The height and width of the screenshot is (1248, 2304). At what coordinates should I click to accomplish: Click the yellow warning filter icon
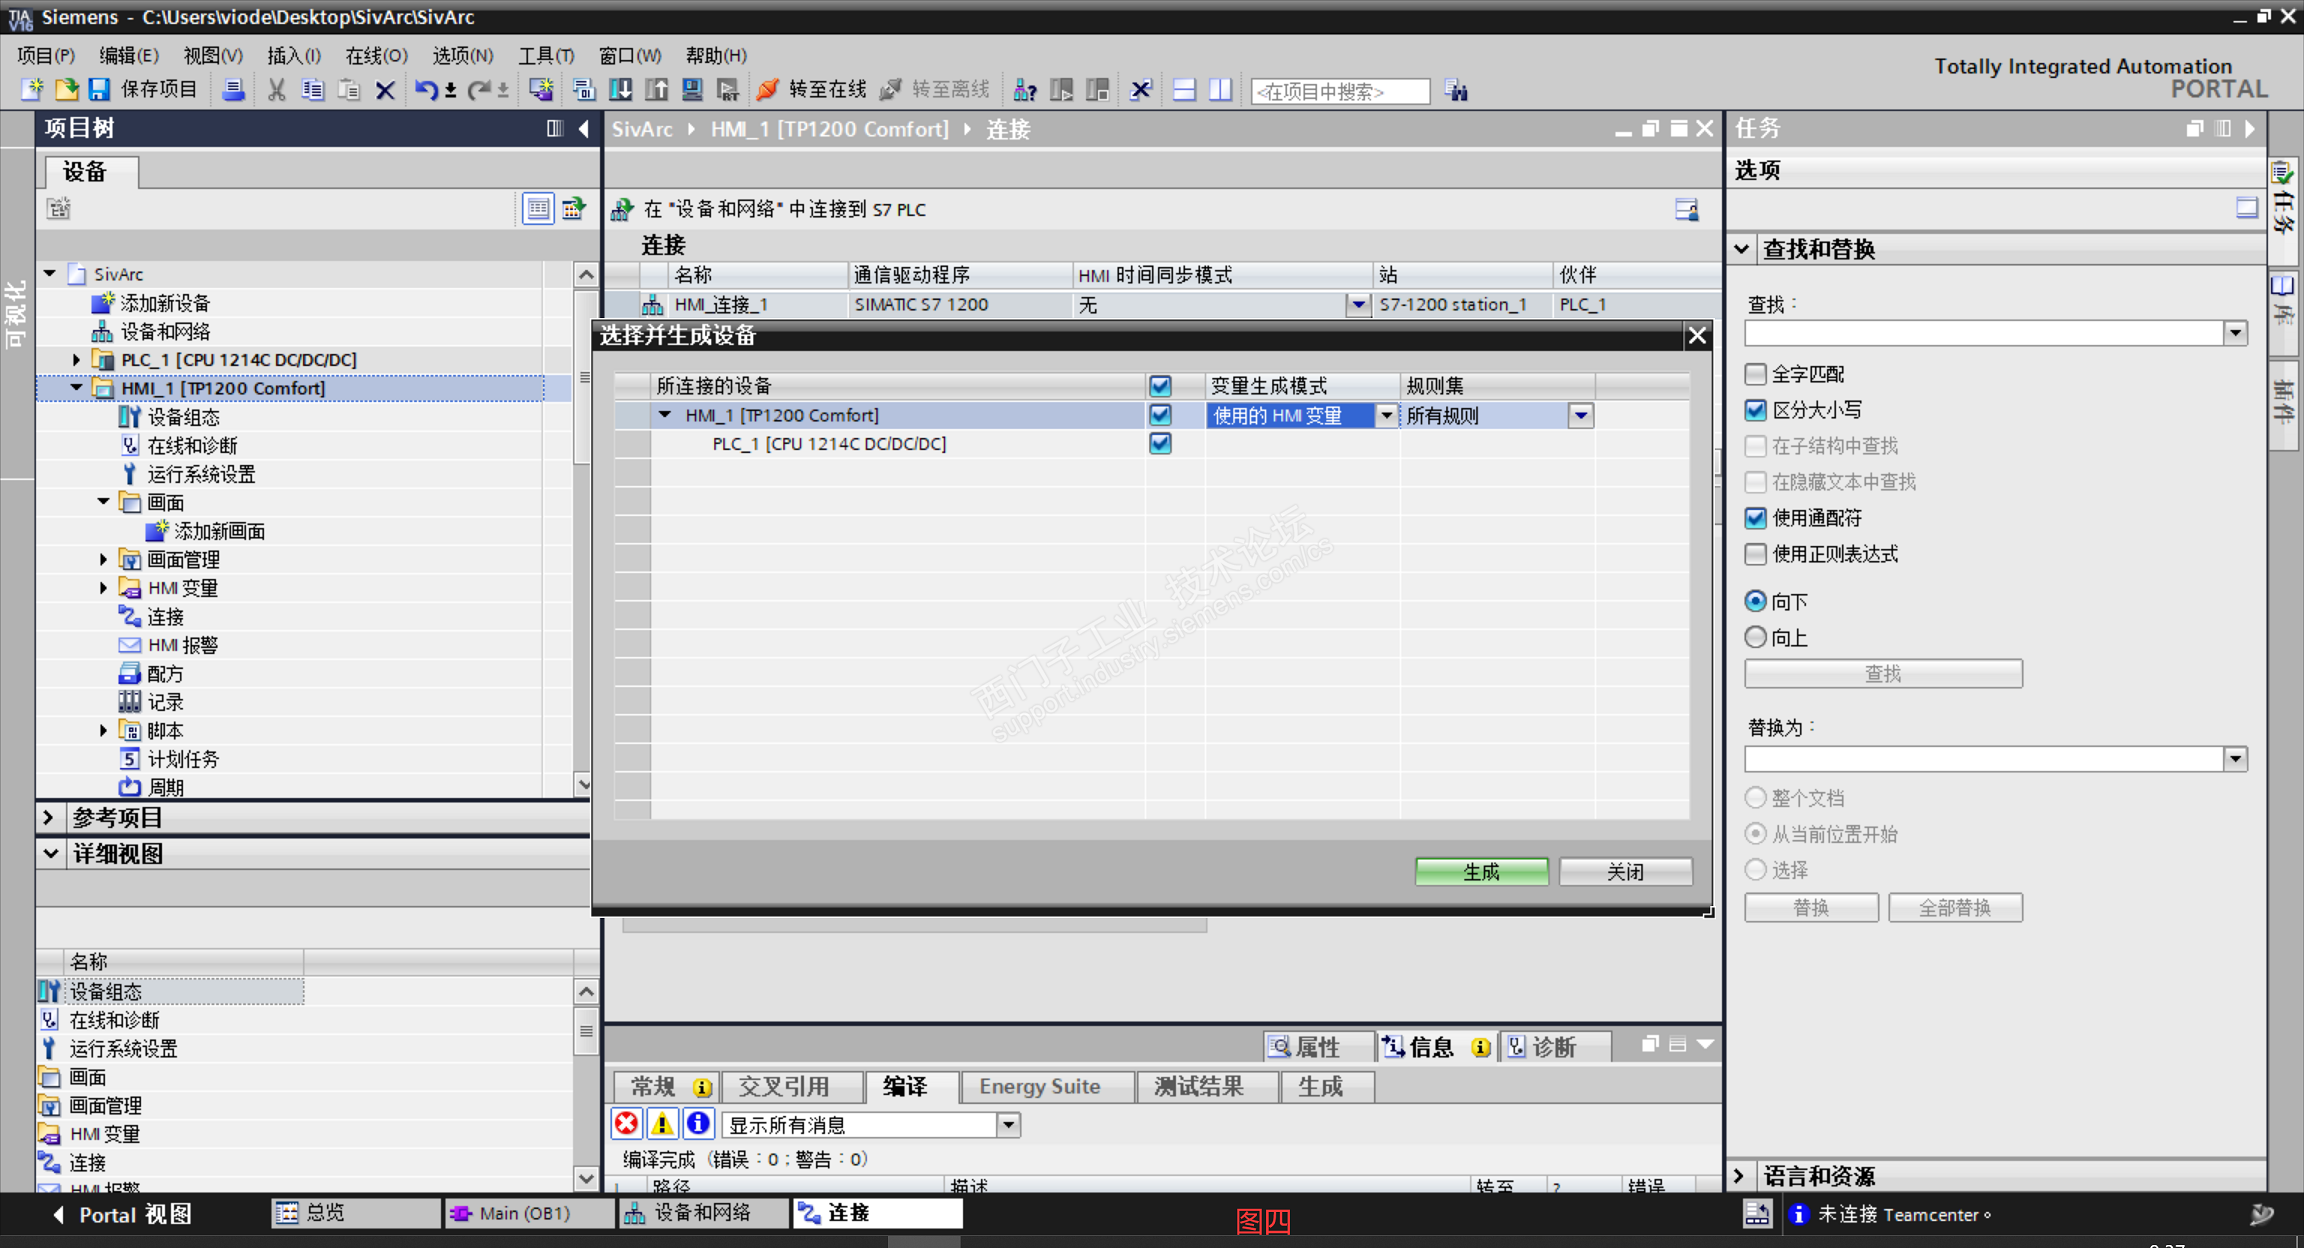[x=662, y=1124]
